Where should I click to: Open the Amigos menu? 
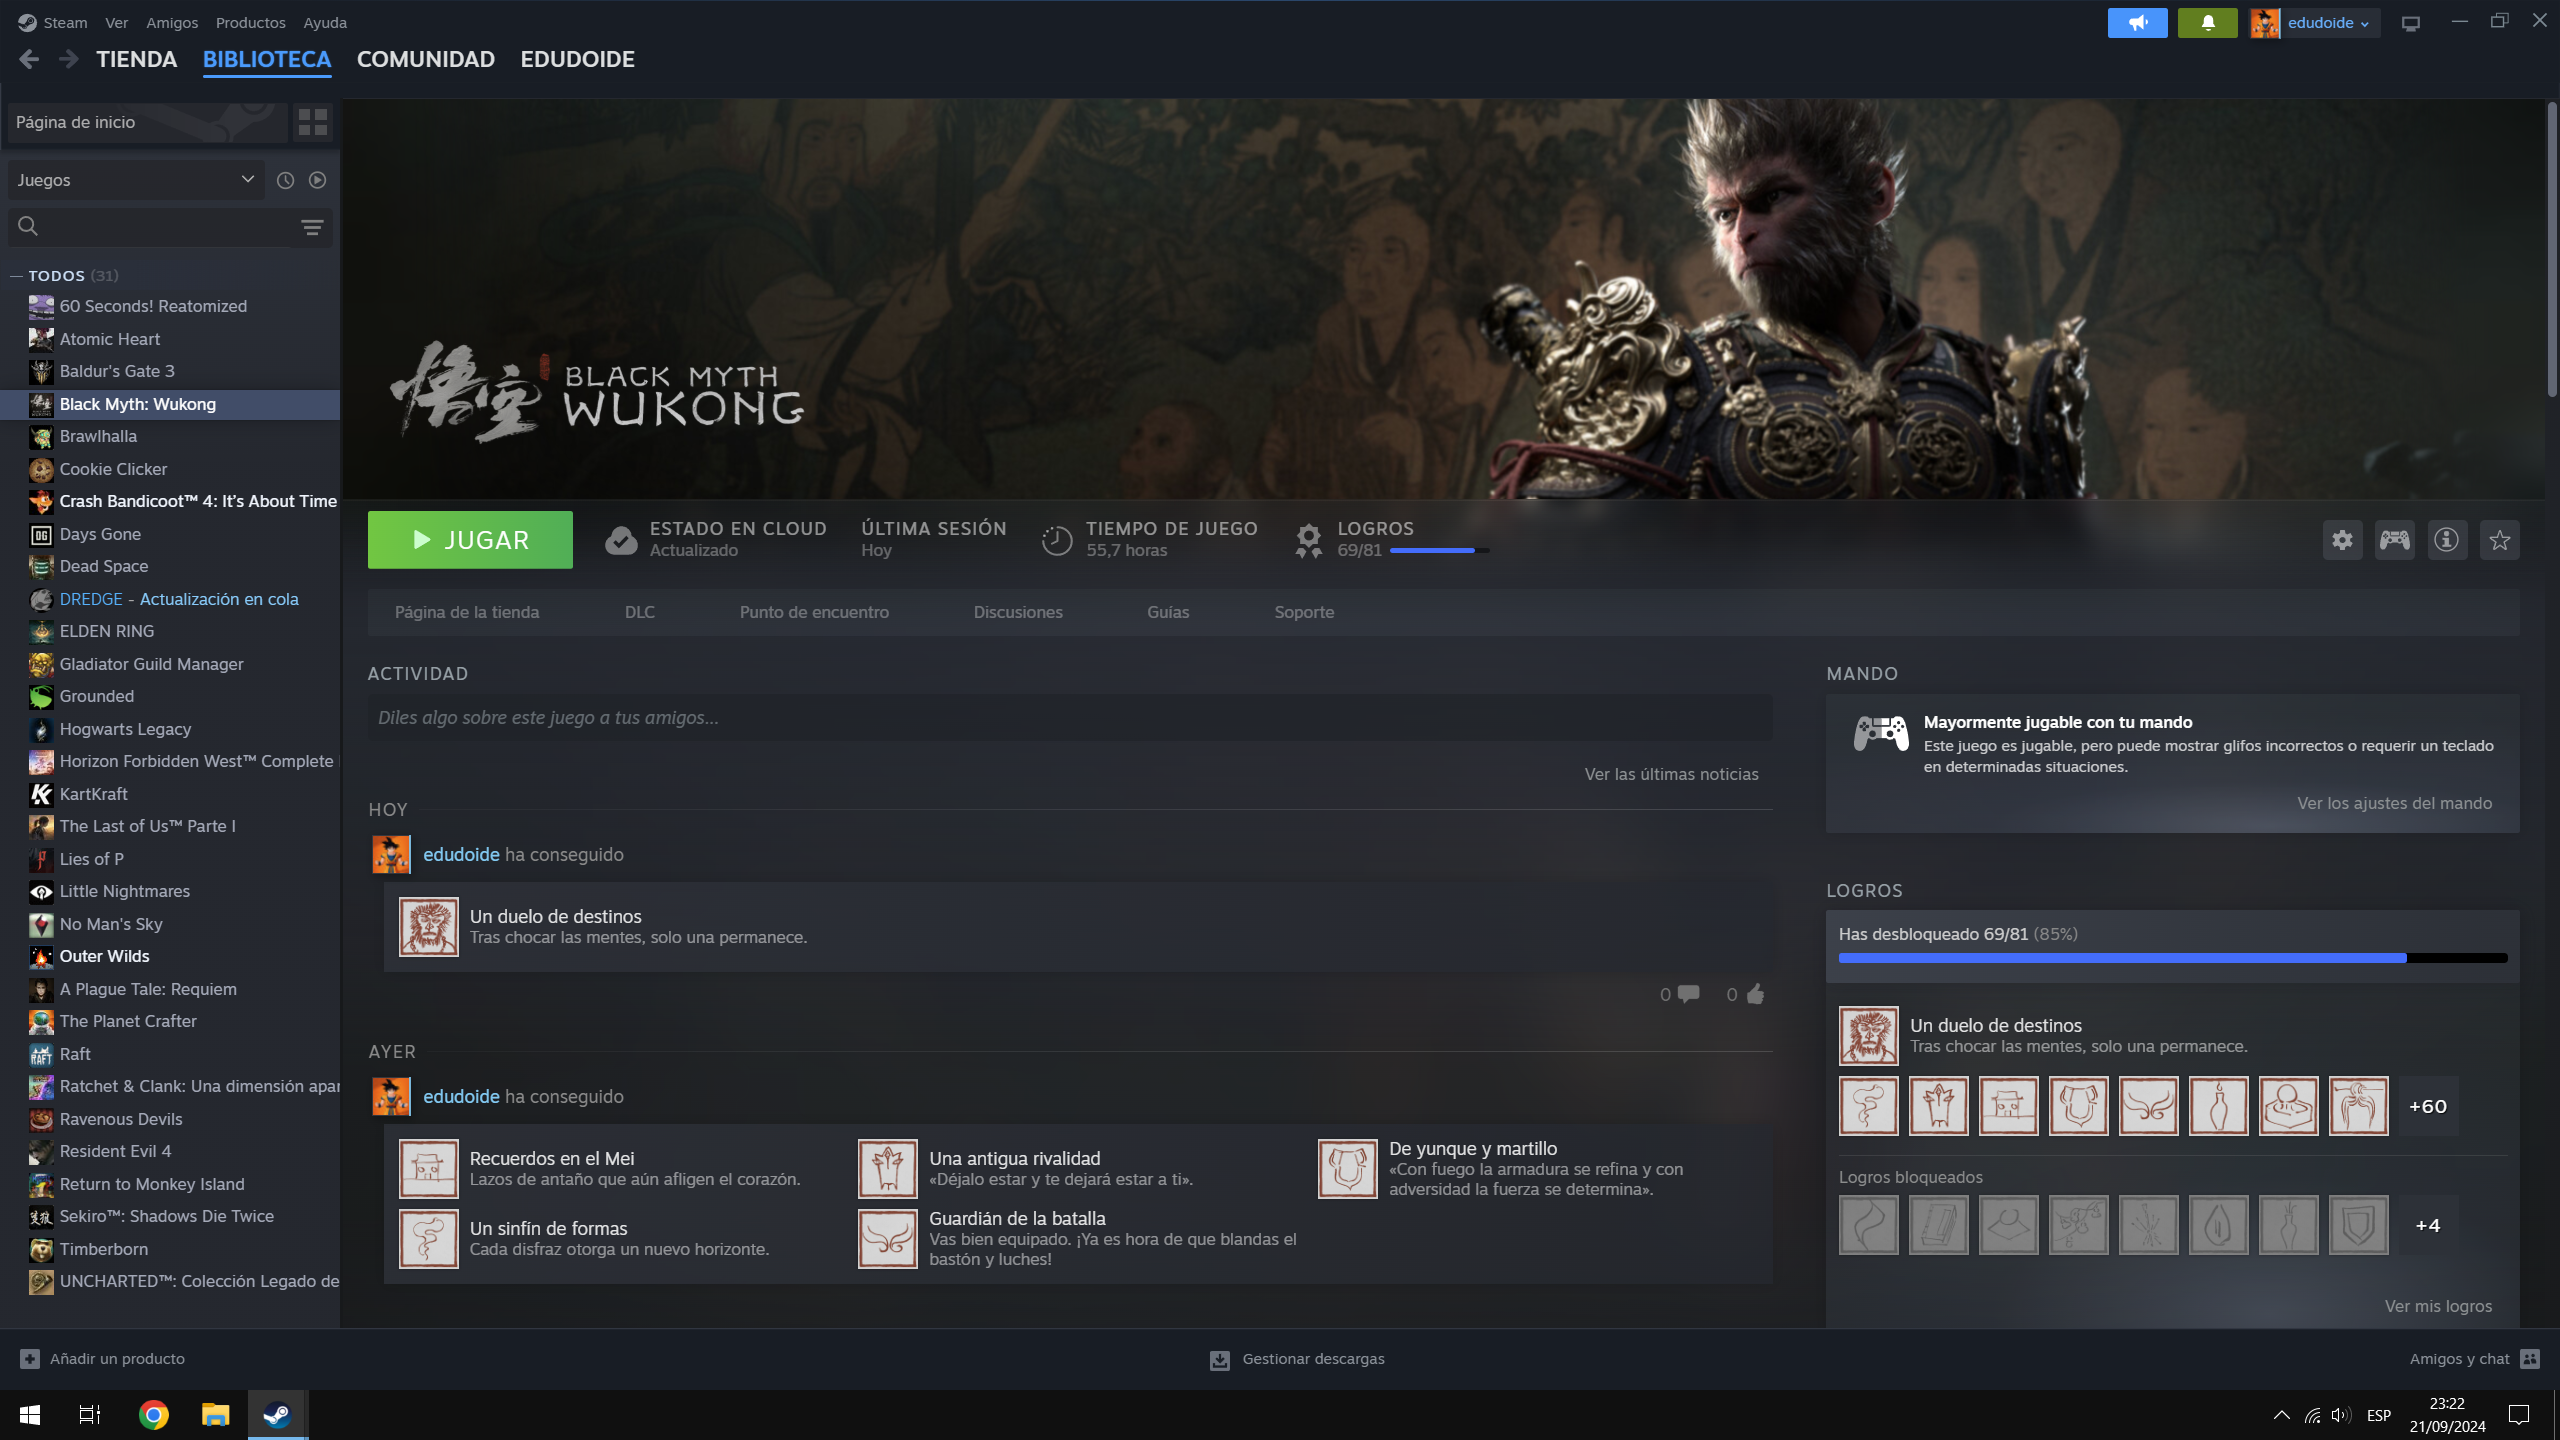click(x=171, y=22)
